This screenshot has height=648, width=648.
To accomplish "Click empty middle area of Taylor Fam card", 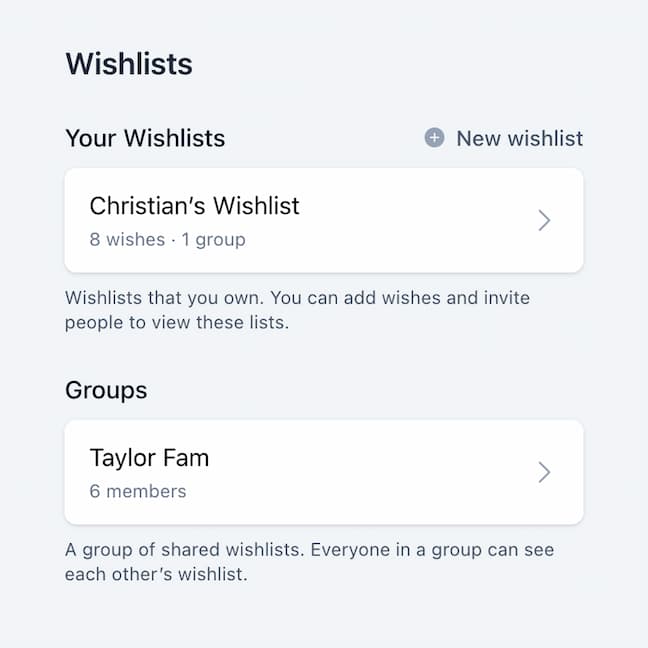I will pyautogui.click(x=380, y=472).
